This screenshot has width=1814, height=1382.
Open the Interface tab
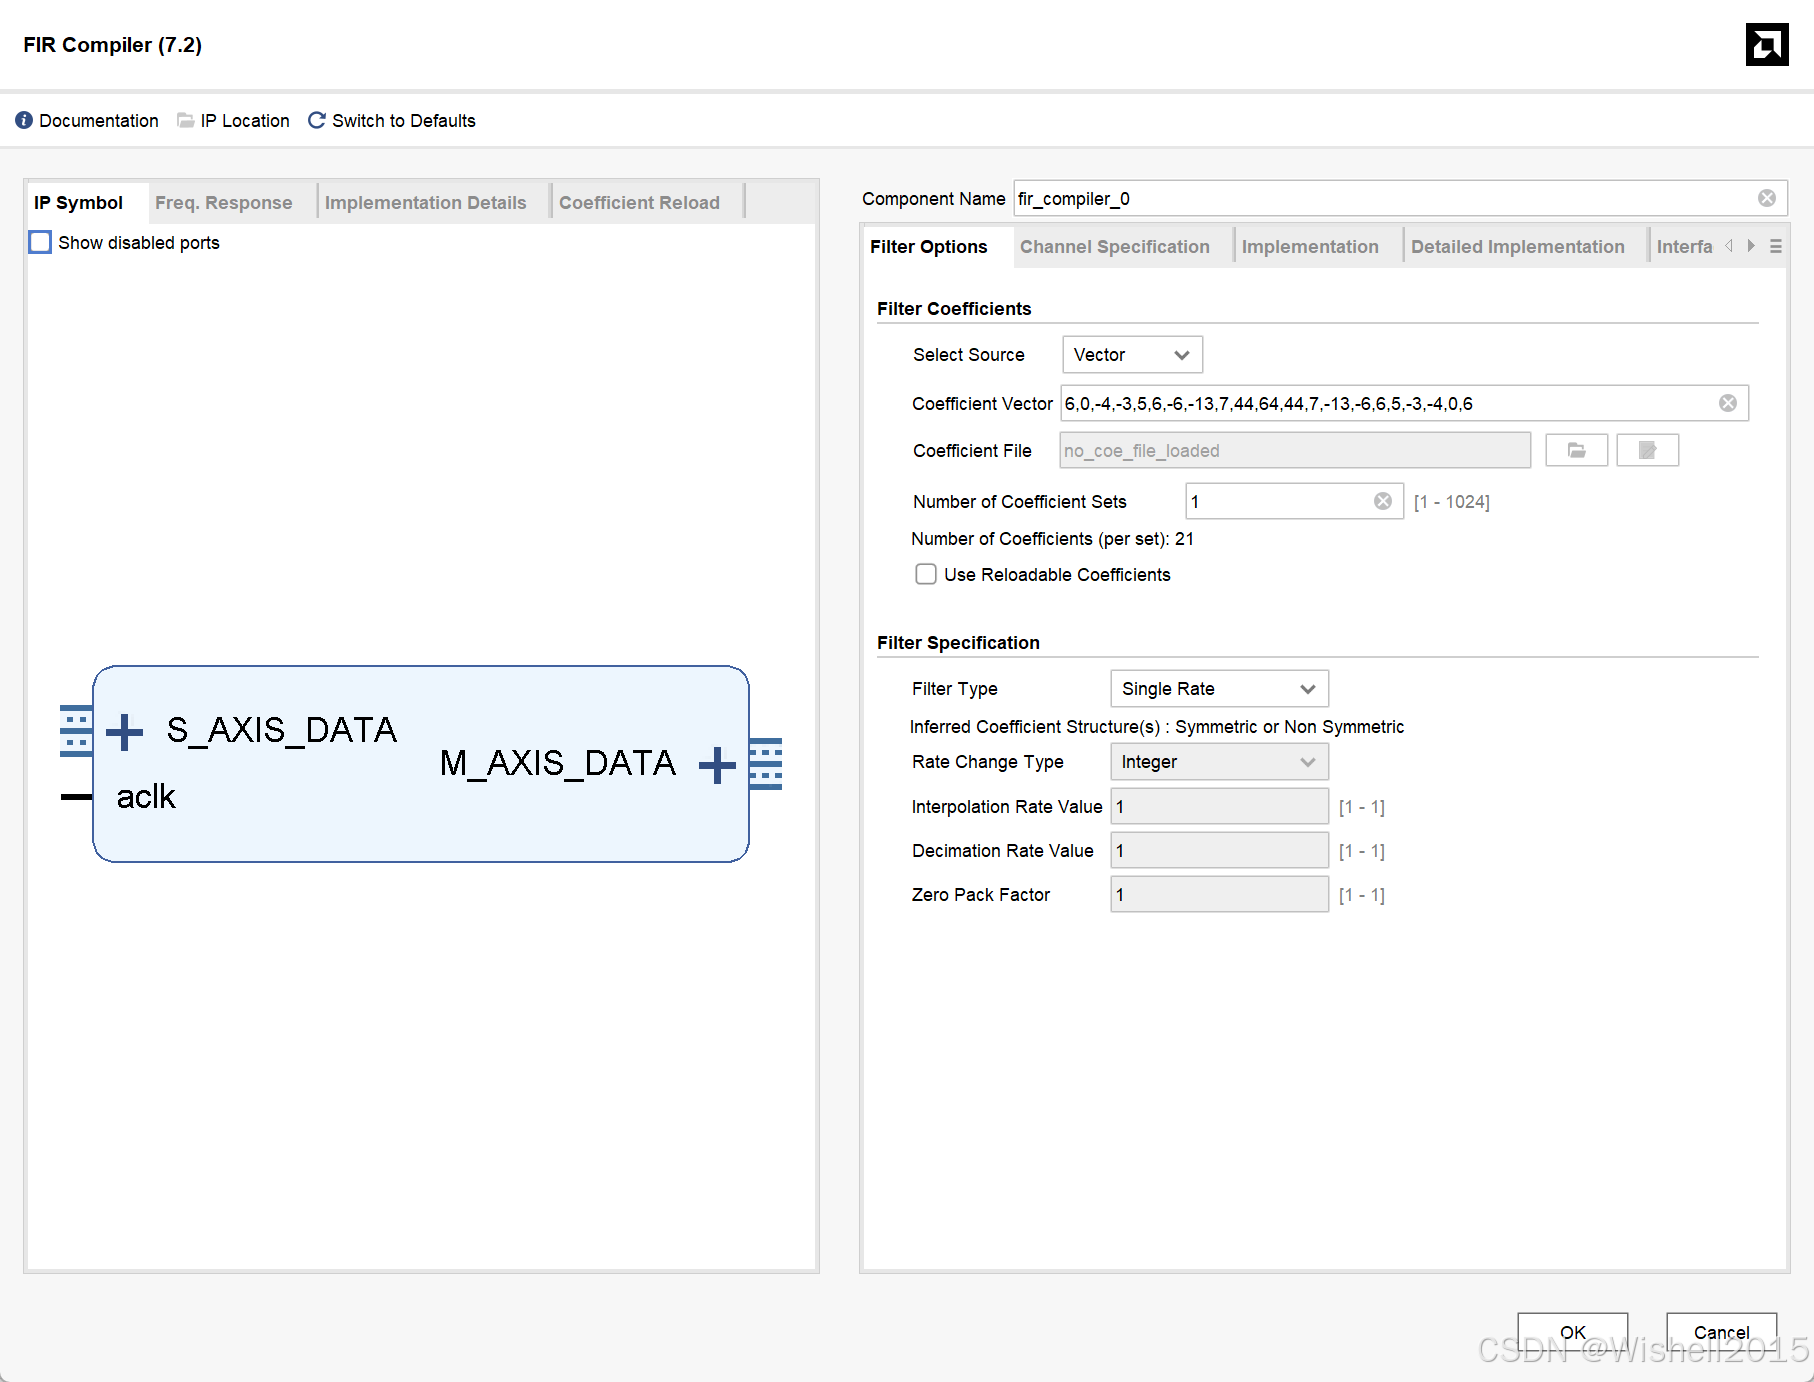pyautogui.click(x=1685, y=246)
